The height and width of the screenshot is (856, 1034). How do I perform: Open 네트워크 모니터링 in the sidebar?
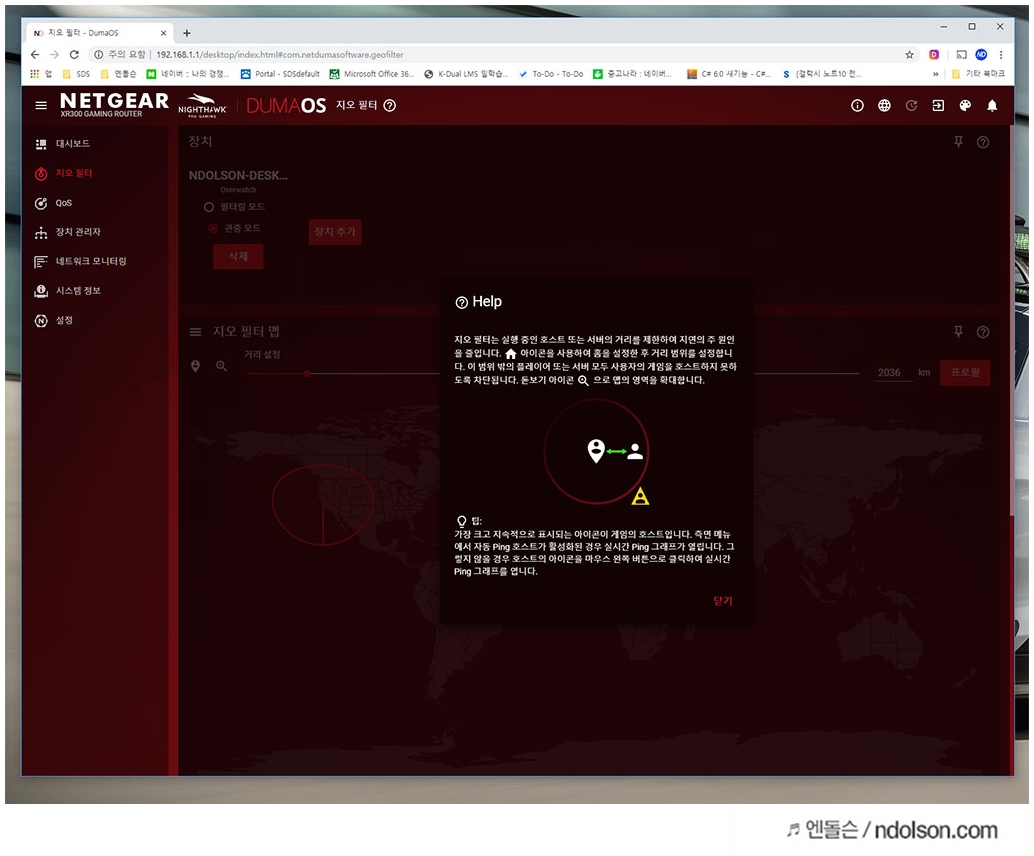point(80,262)
